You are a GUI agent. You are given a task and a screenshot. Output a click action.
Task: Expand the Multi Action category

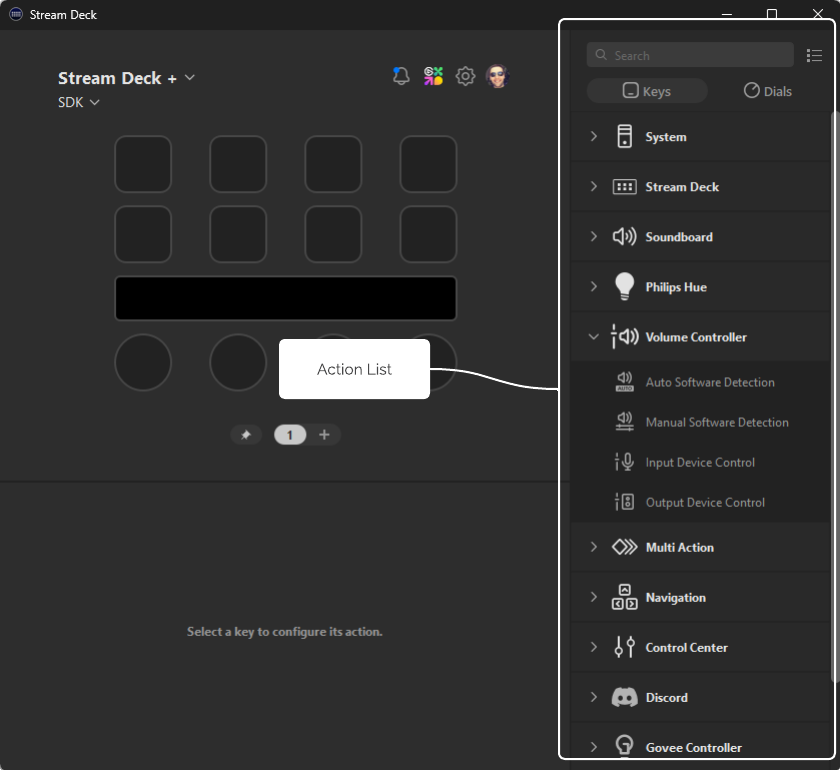[x=594, y=547]
